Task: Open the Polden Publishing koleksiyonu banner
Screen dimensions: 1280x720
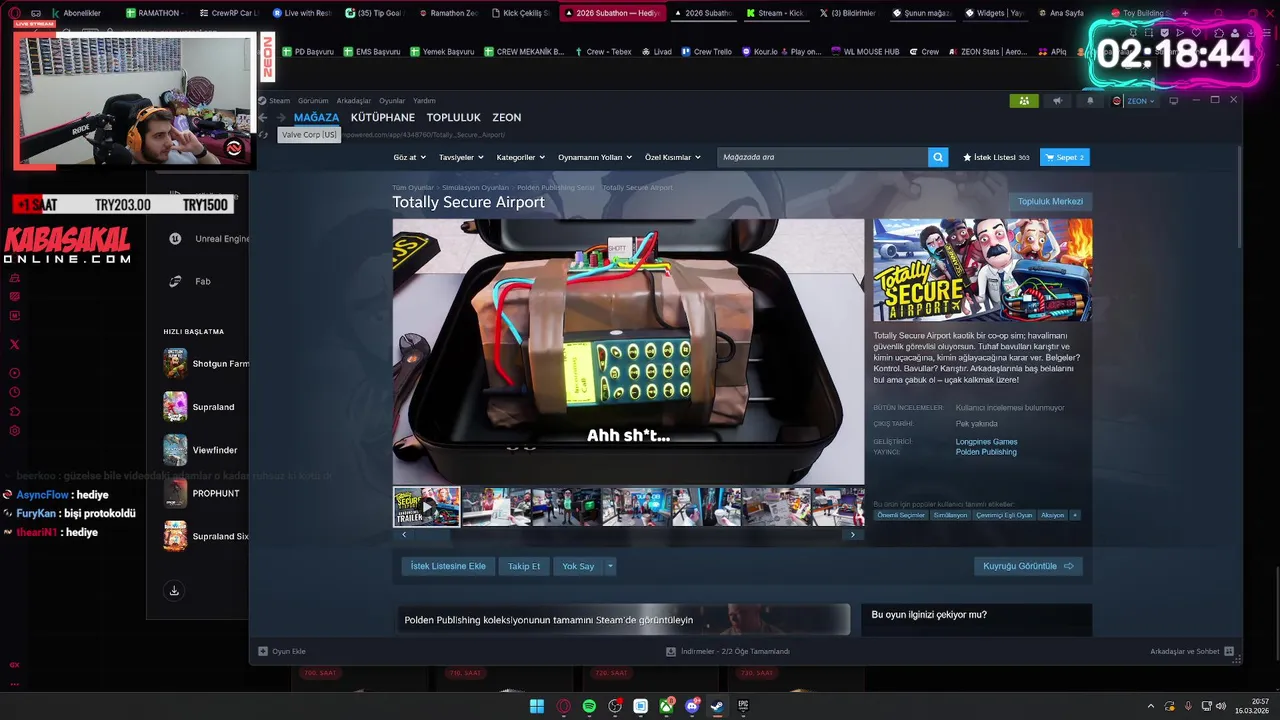Action: pos(623,619)
